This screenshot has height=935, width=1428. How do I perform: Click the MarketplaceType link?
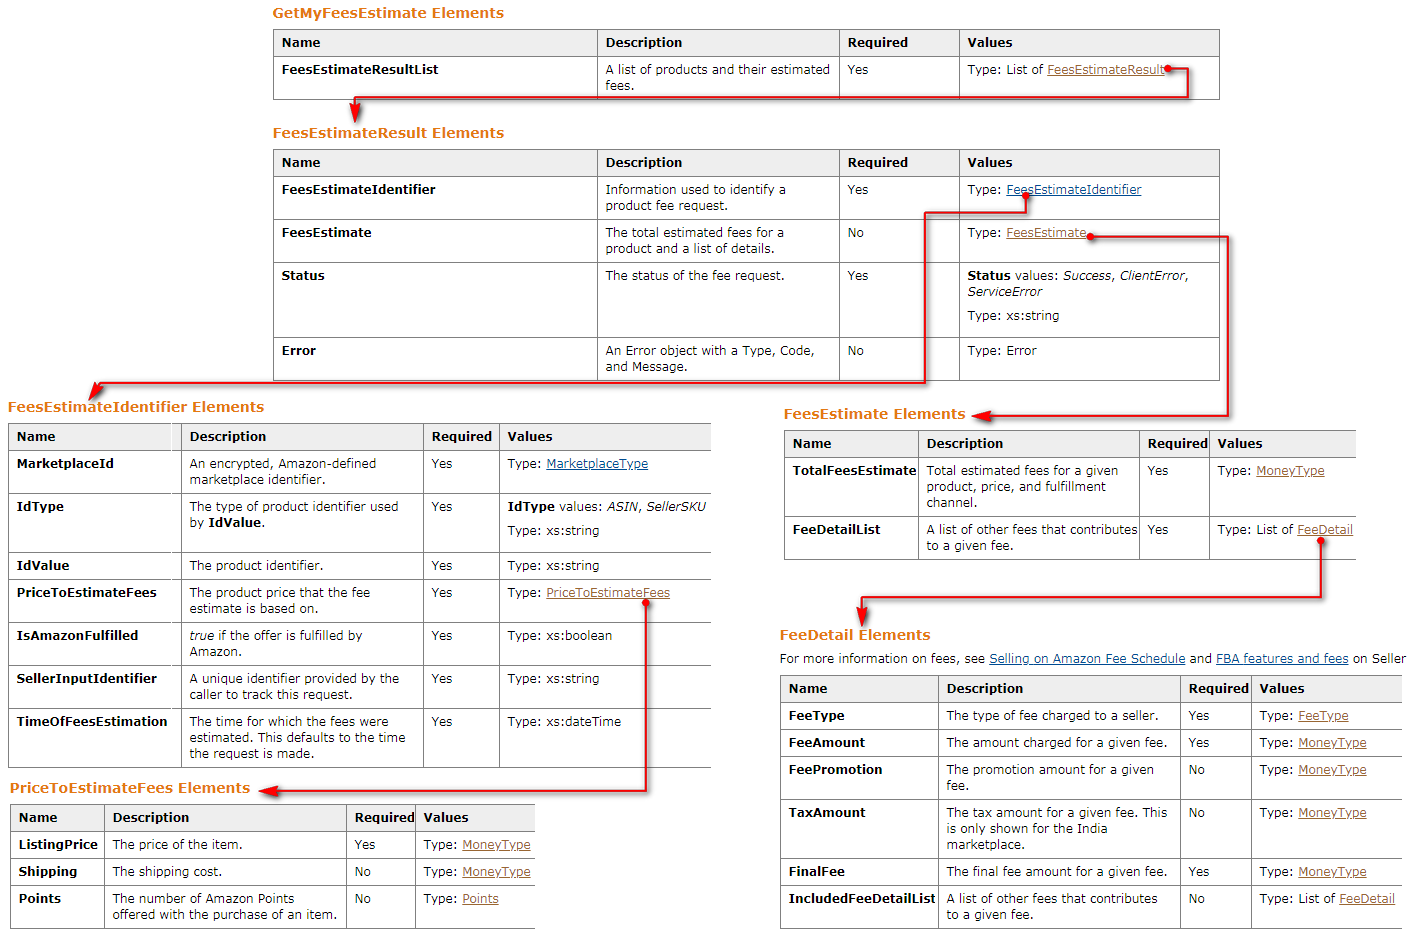[x=597, y=464]
